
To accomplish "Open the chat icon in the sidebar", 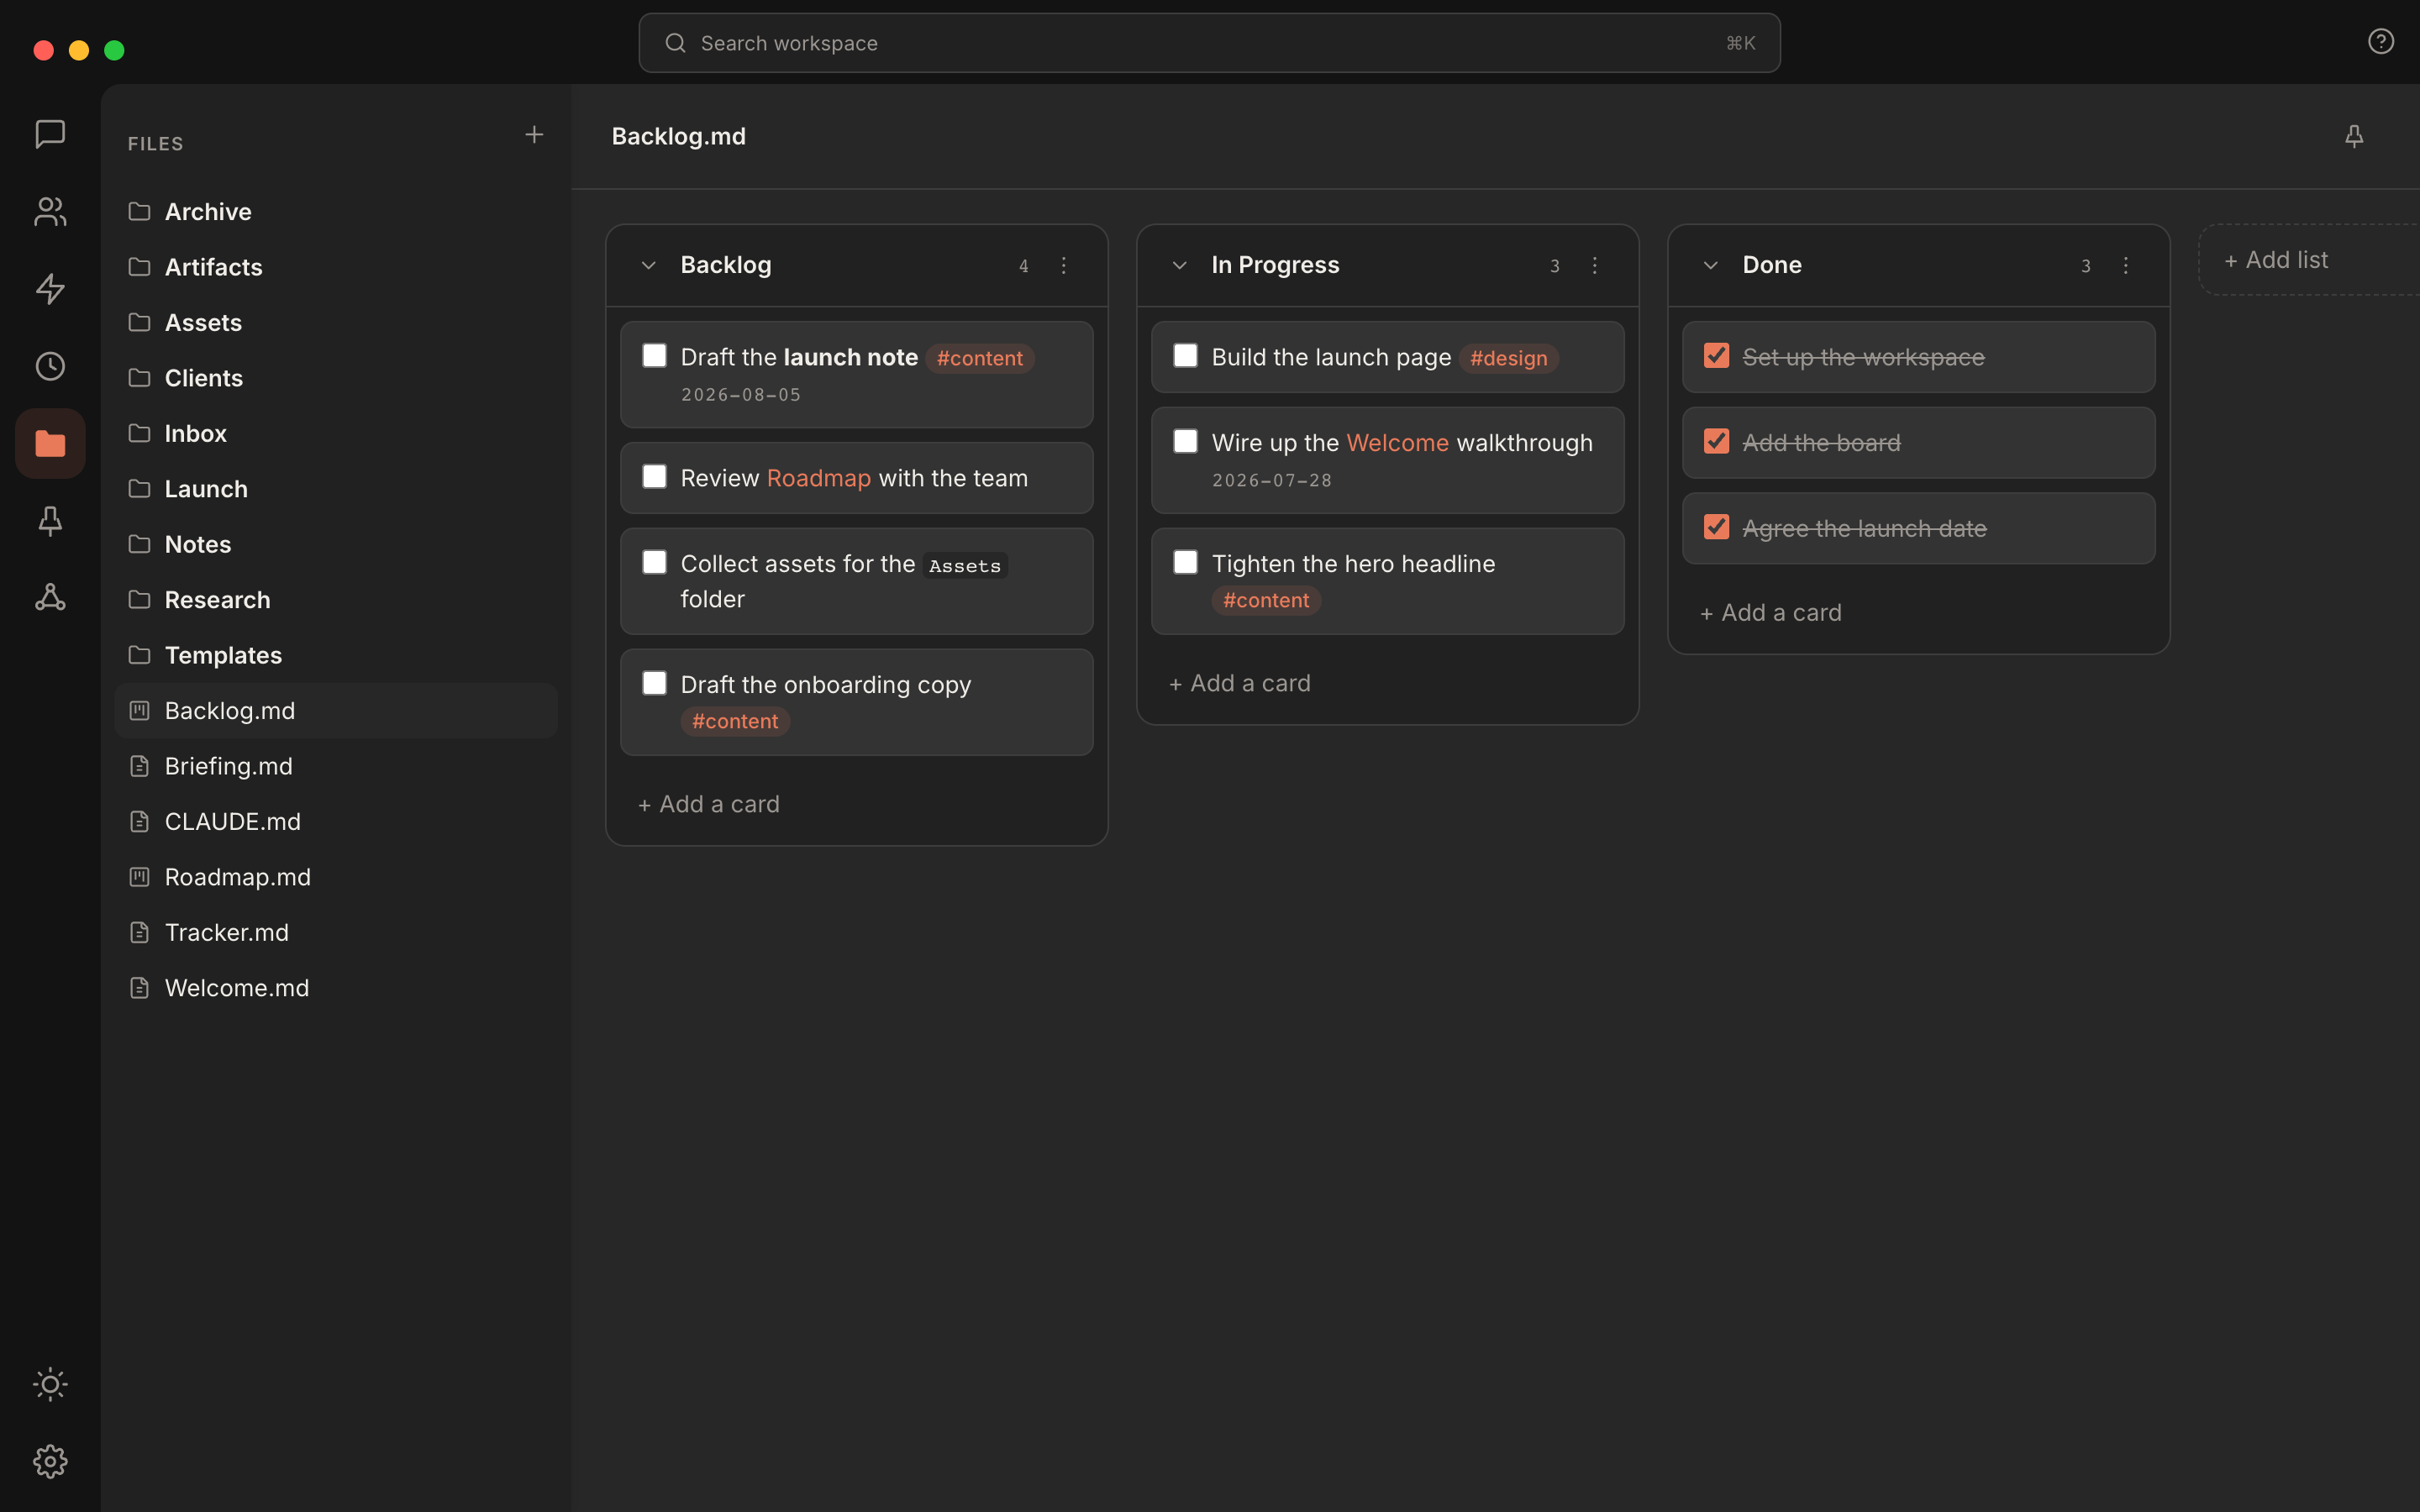I will click(x=50, y=134).
